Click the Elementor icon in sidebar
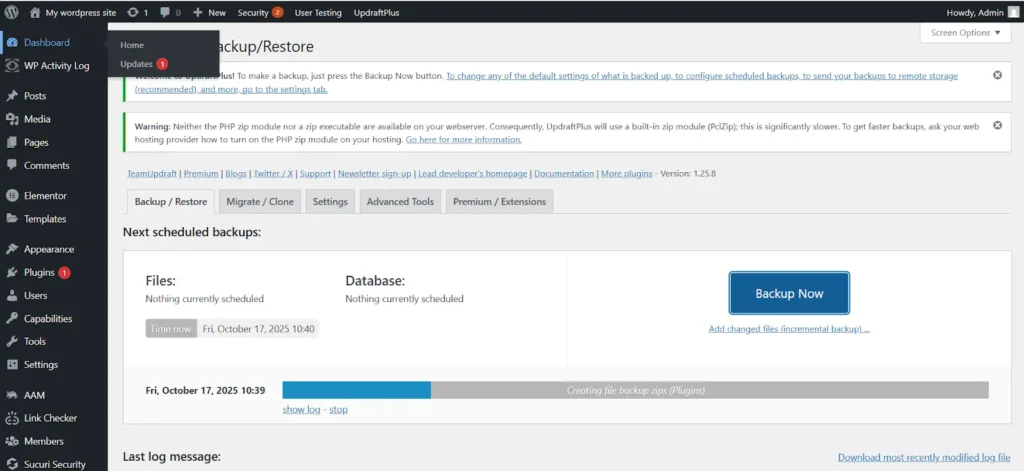The image size is (1024, 471). [x=12, y=195]
